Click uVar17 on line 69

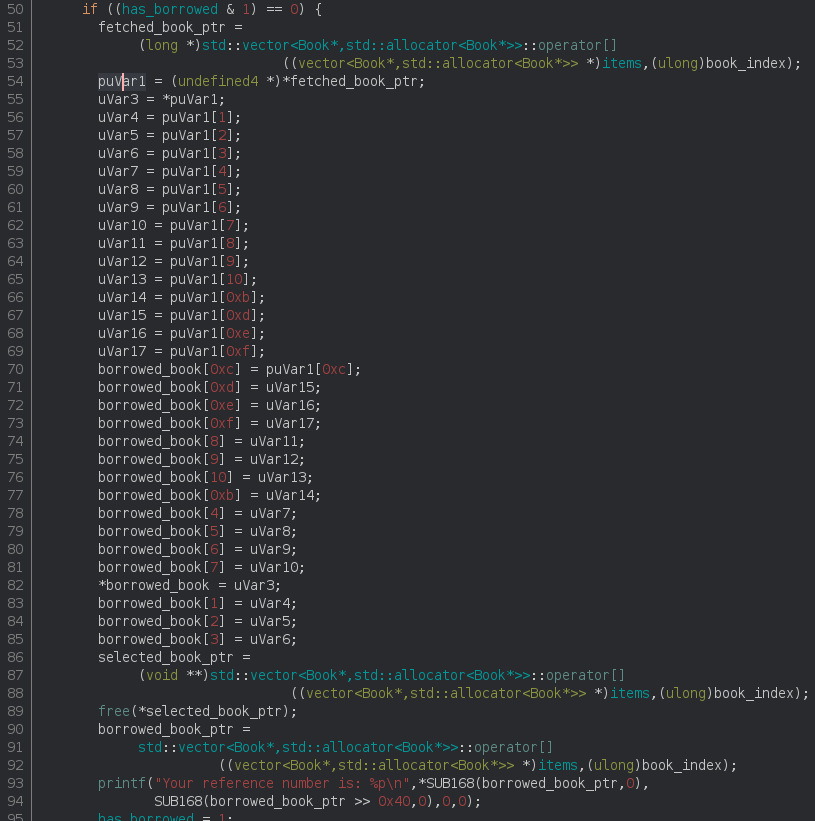pos(122,351)
